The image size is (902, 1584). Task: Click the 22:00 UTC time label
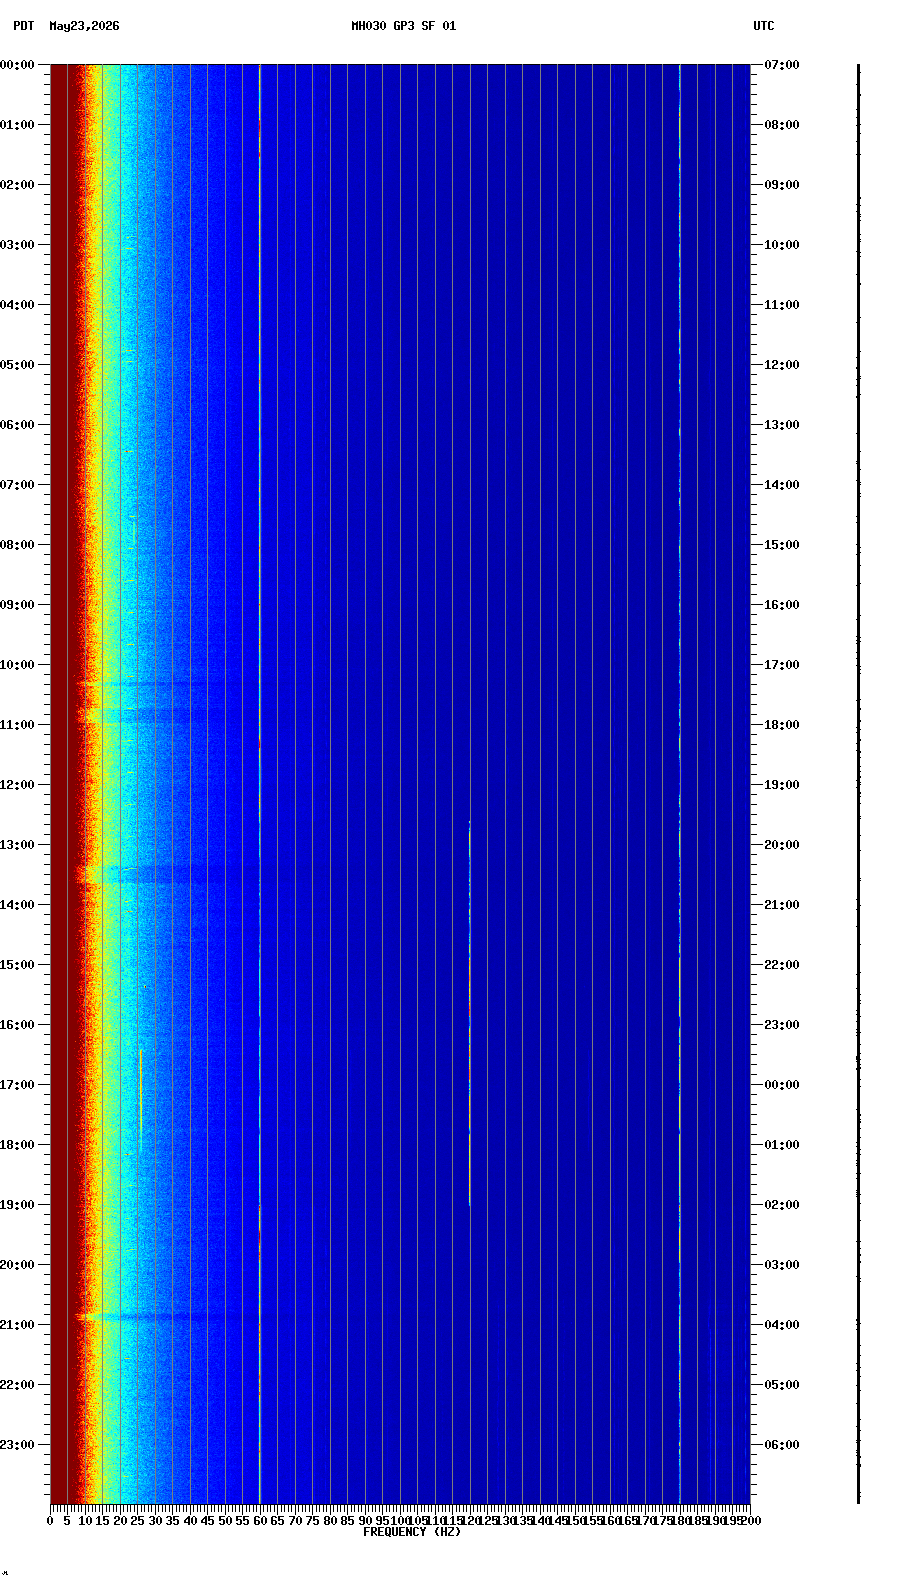click(x=782, y=965)
